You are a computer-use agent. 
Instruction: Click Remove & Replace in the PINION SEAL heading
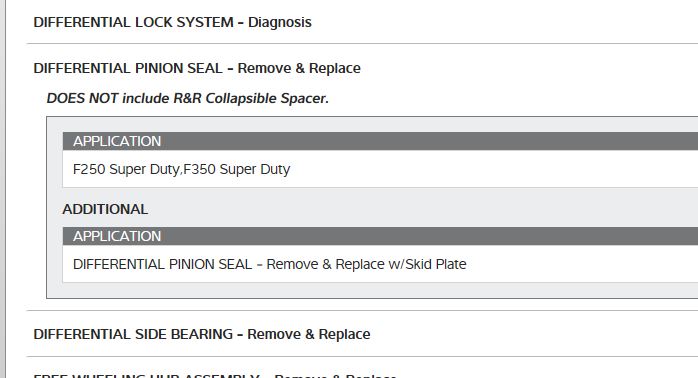coord(299,68)
